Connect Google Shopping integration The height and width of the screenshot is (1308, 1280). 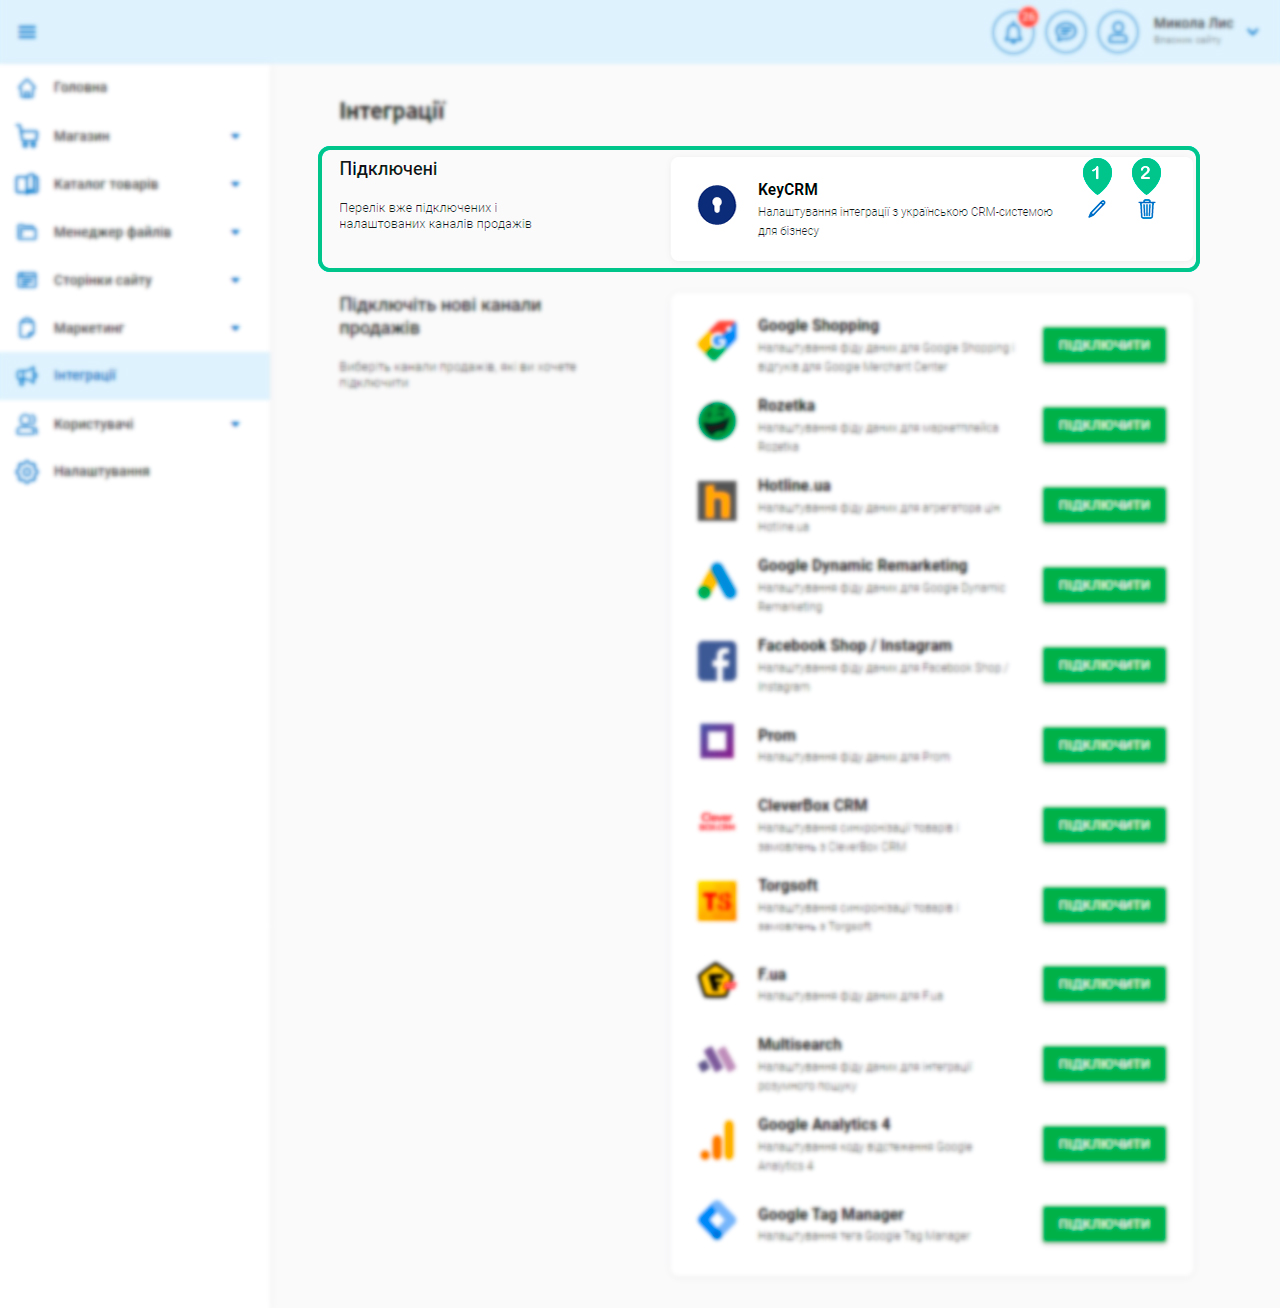1104,345
